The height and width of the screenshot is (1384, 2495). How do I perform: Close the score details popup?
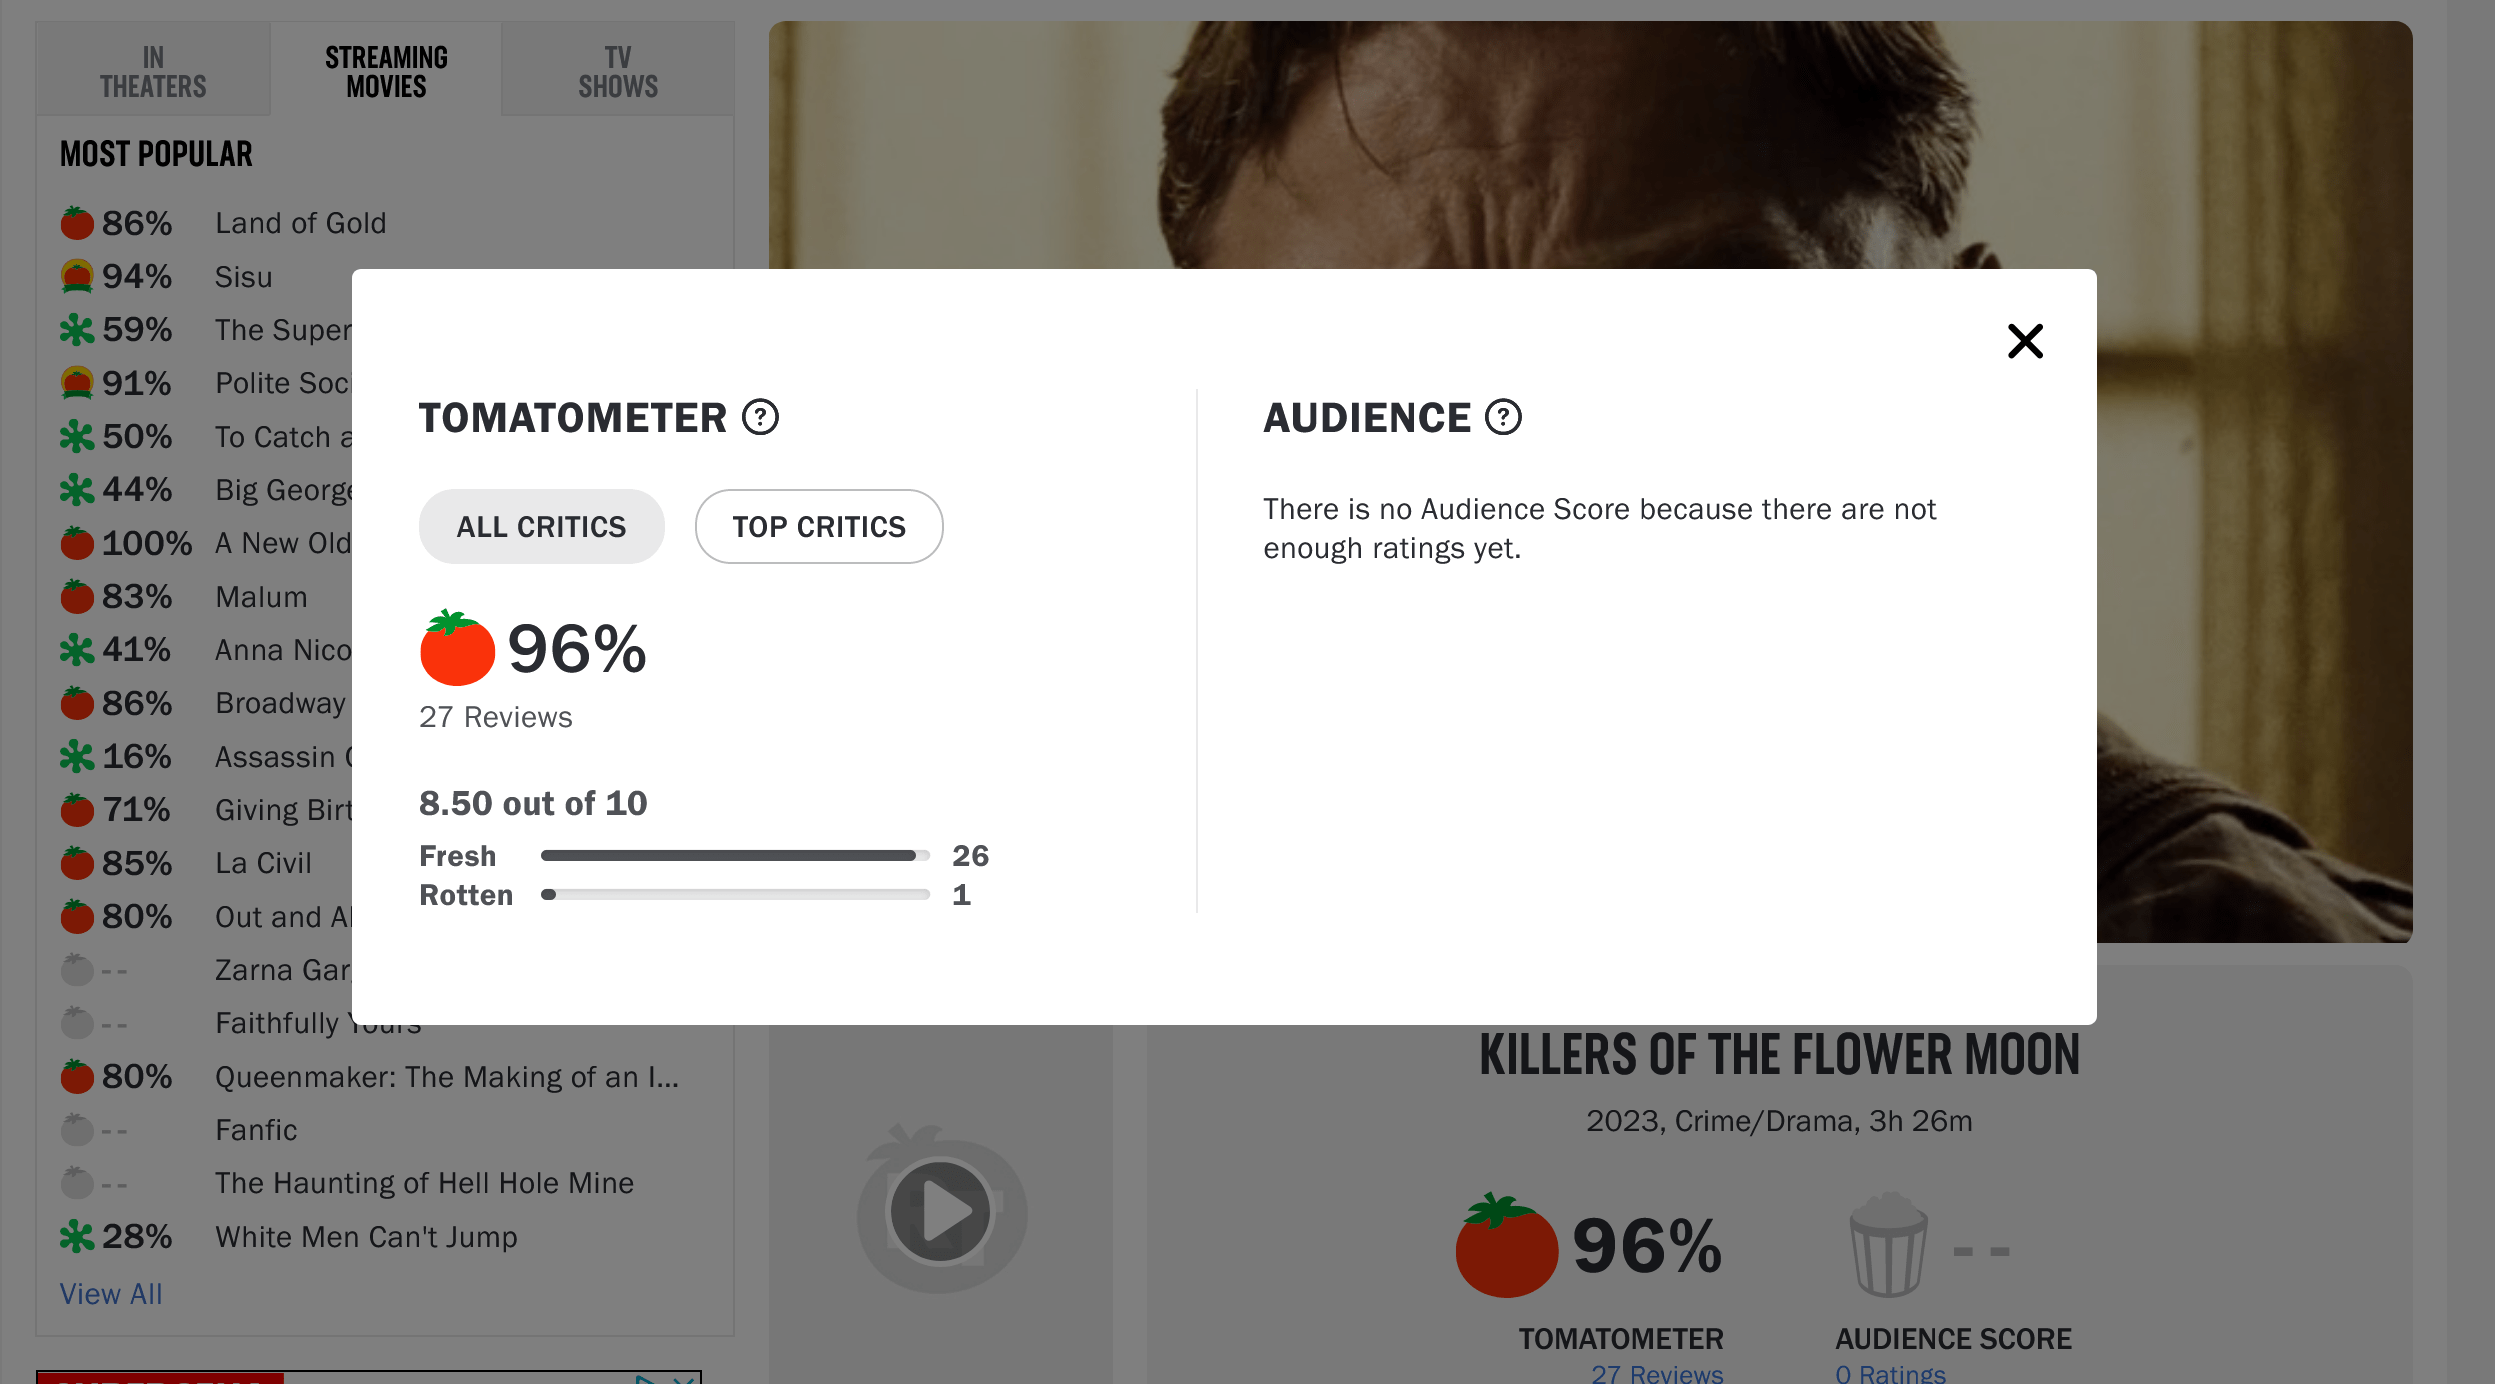[x=2025, y=342]
